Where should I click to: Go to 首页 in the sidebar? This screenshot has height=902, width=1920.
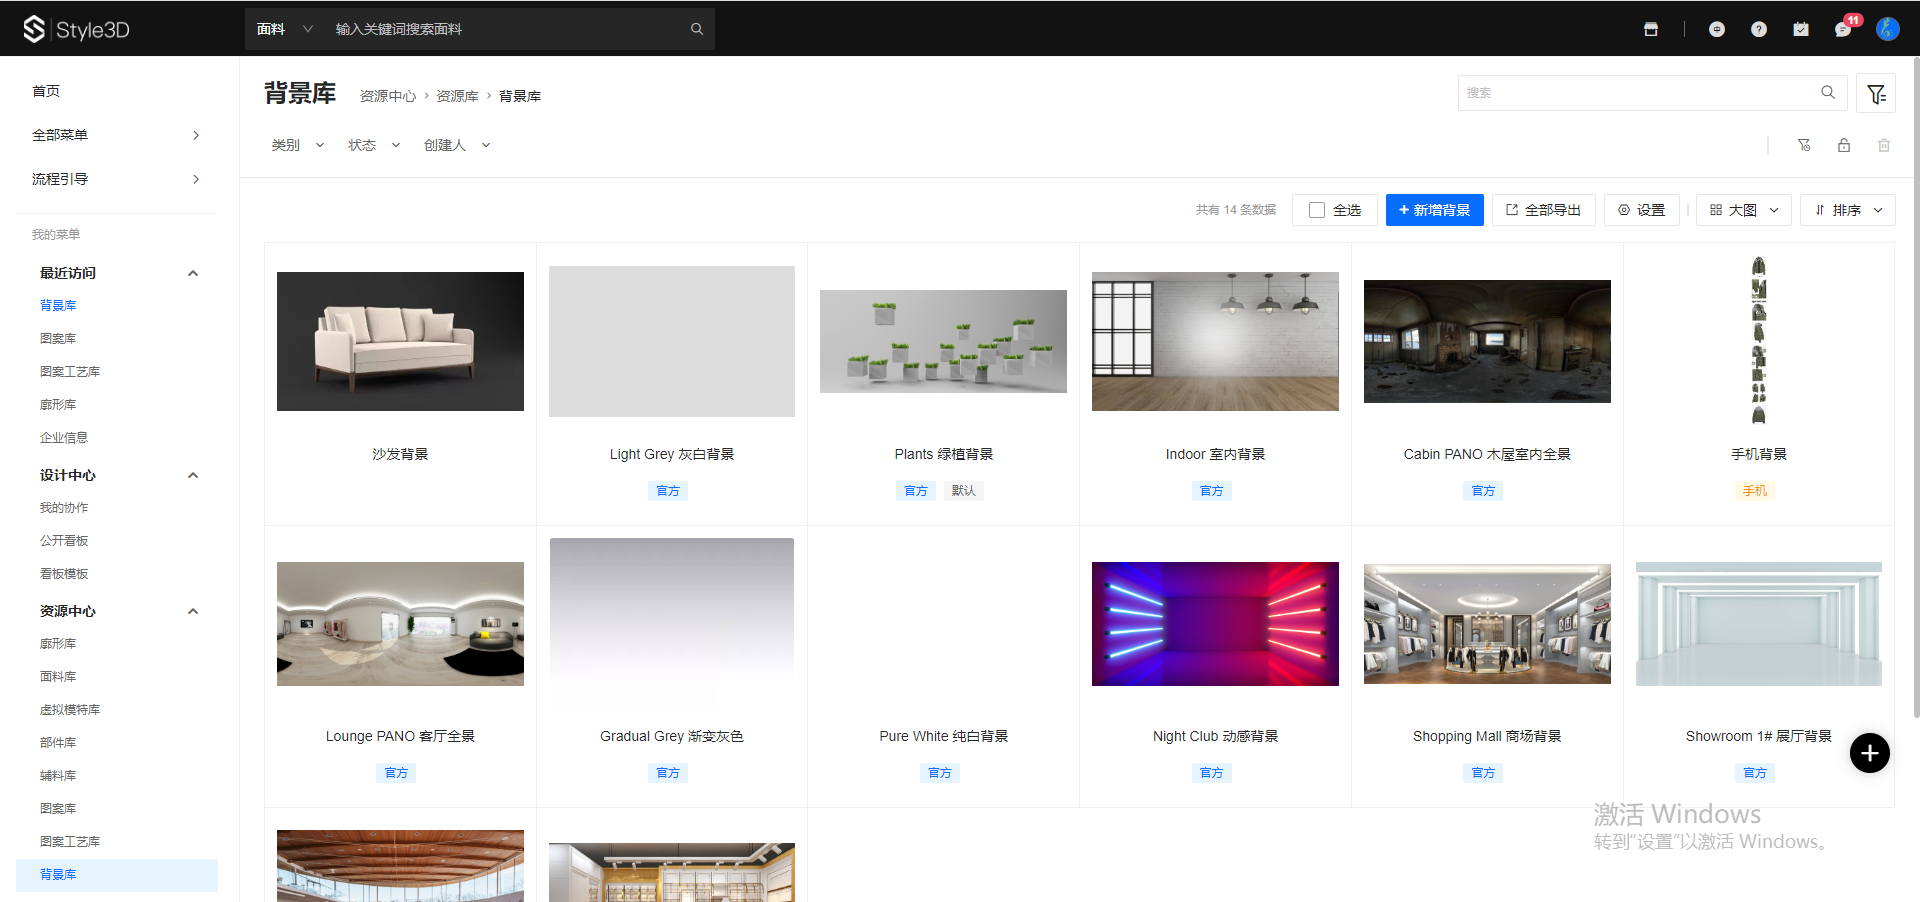46,91
